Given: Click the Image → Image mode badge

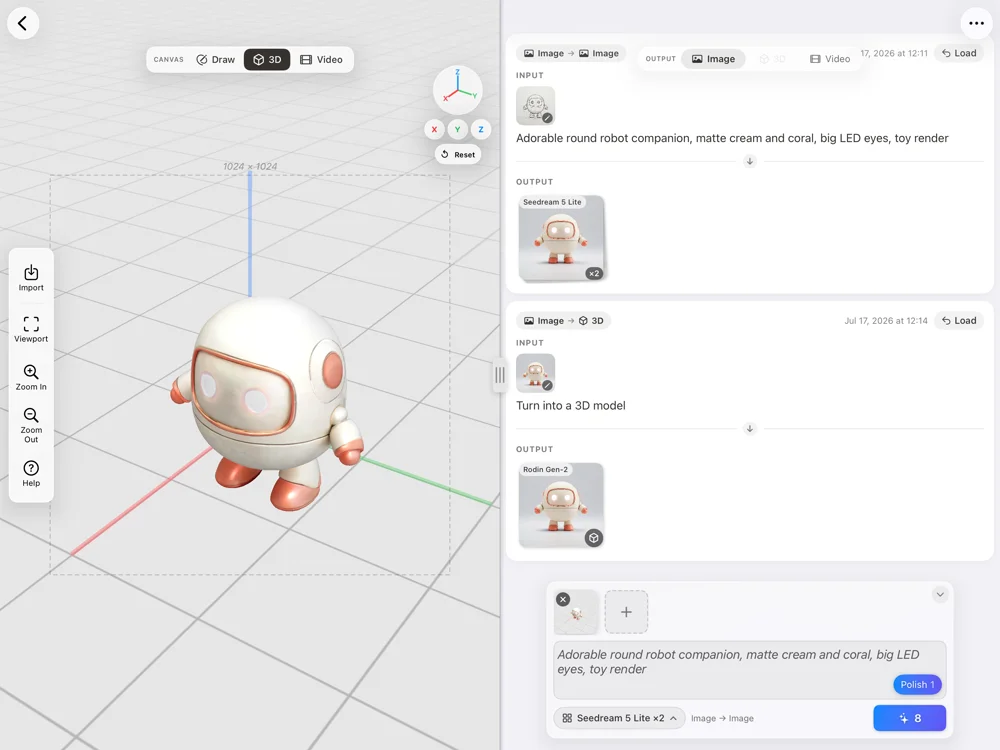Looking at the screenshot, I should pos(571,53).
